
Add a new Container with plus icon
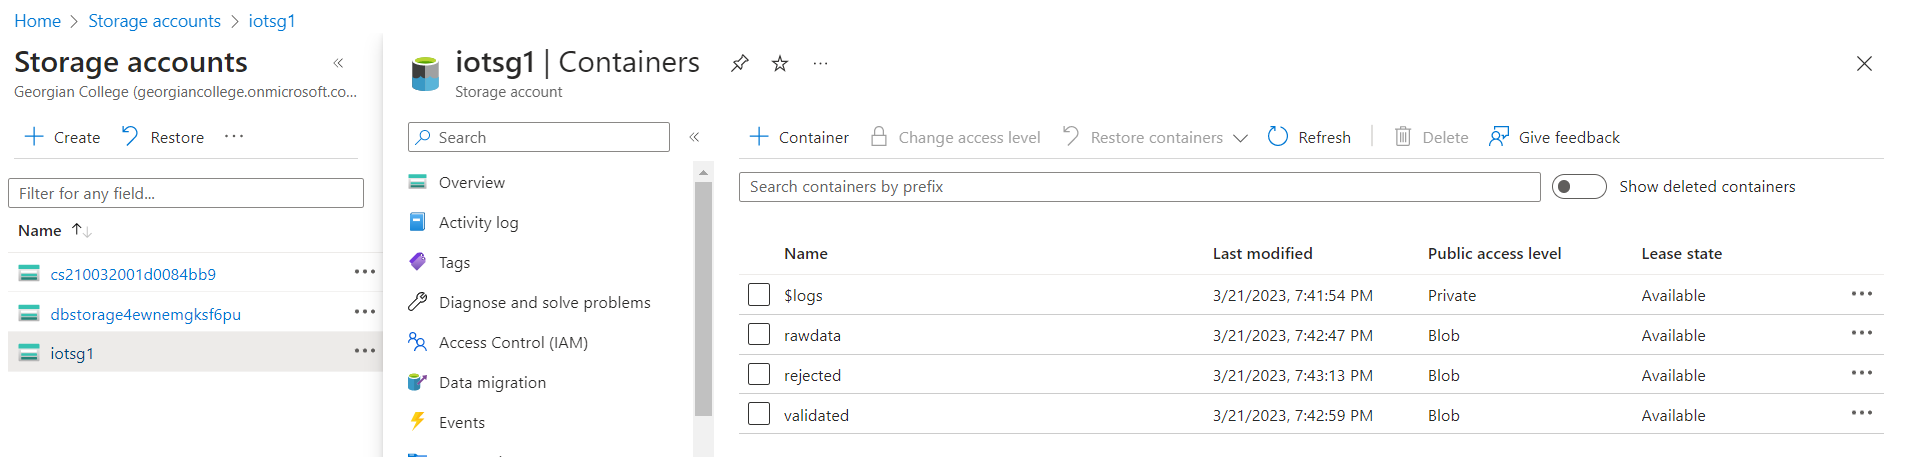coord(759,137)
